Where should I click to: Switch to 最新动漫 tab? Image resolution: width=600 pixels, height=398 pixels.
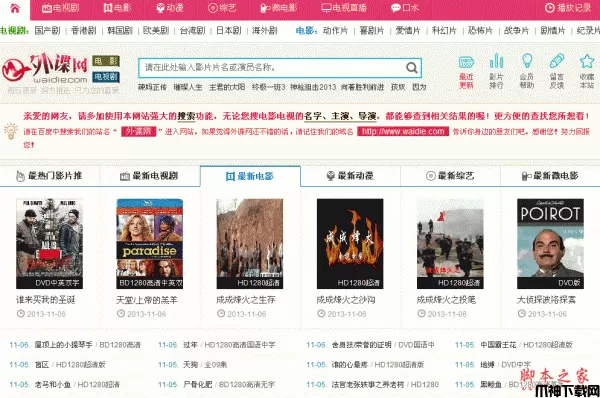[350, 176]
